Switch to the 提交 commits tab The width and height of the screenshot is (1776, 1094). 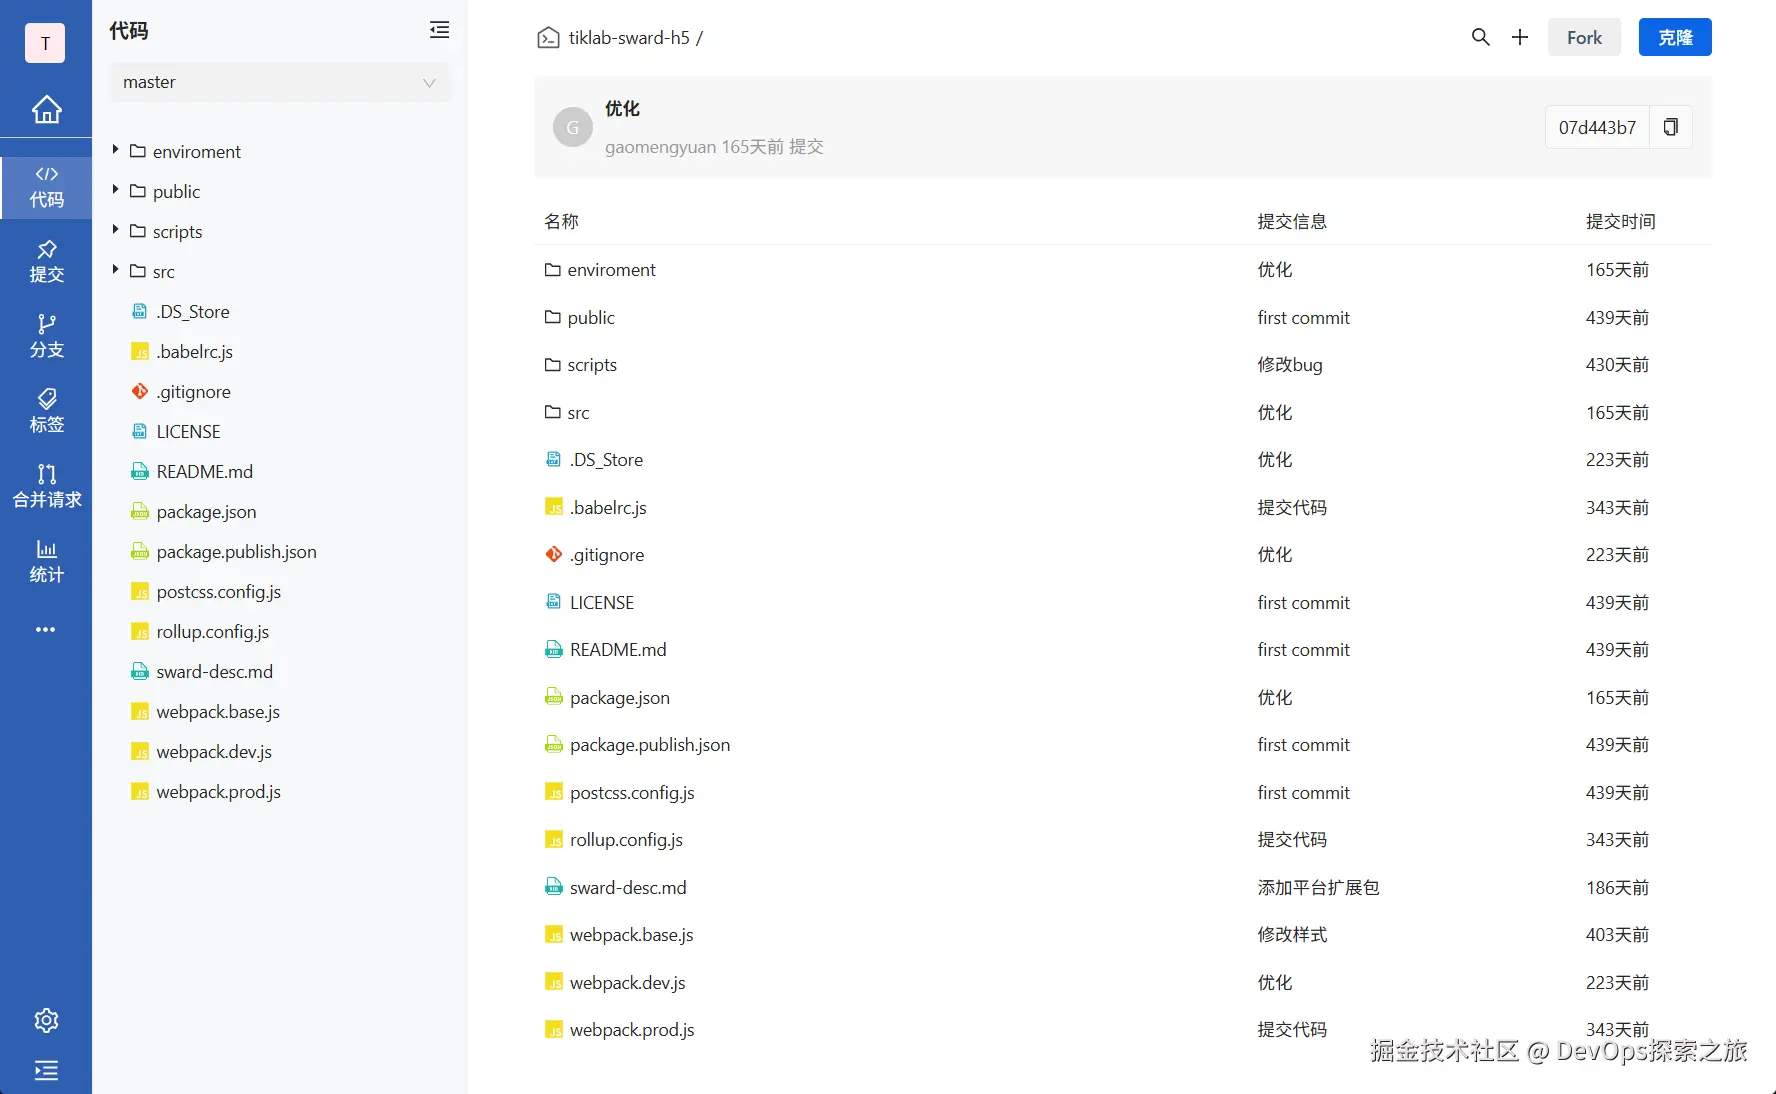(x=46, y=261)
